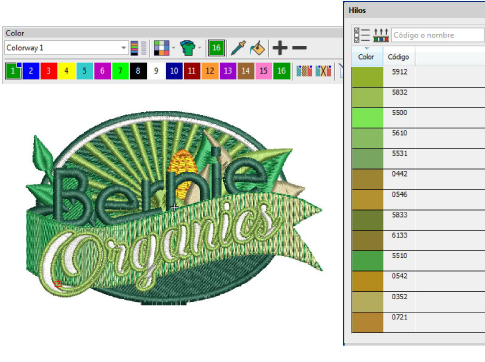Toggle the checklist view icon in Hilos panel

coord(362,35)
